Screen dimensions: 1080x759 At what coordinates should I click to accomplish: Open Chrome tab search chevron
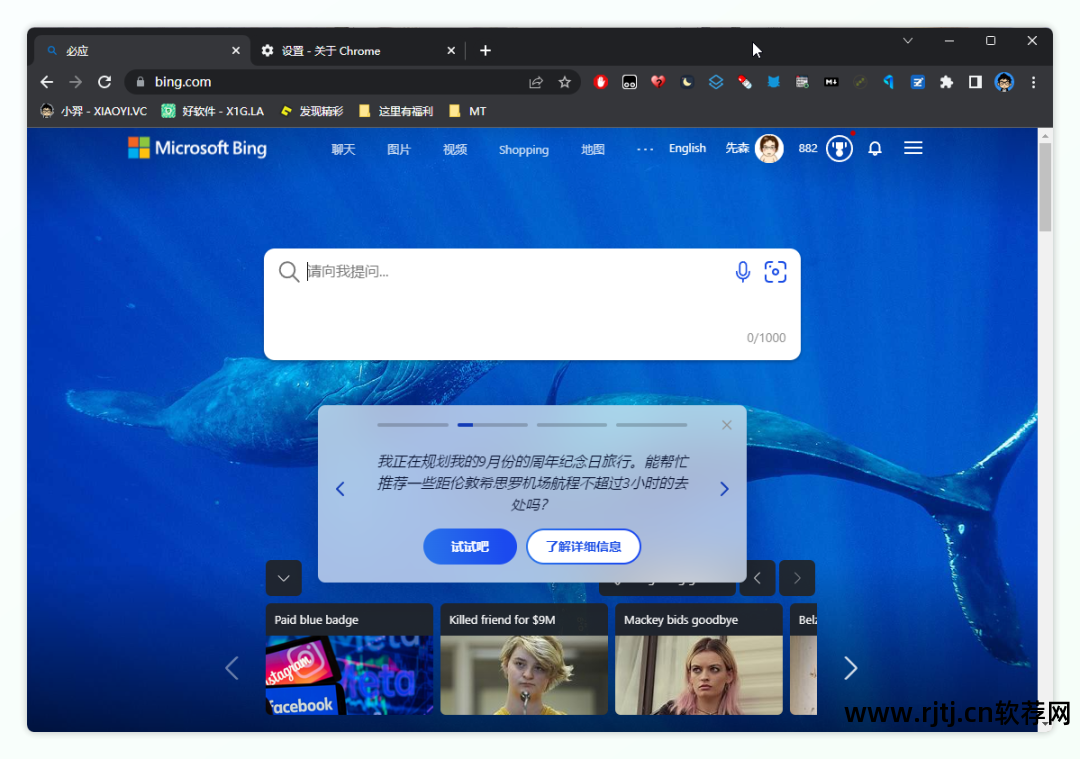[907, 41]
